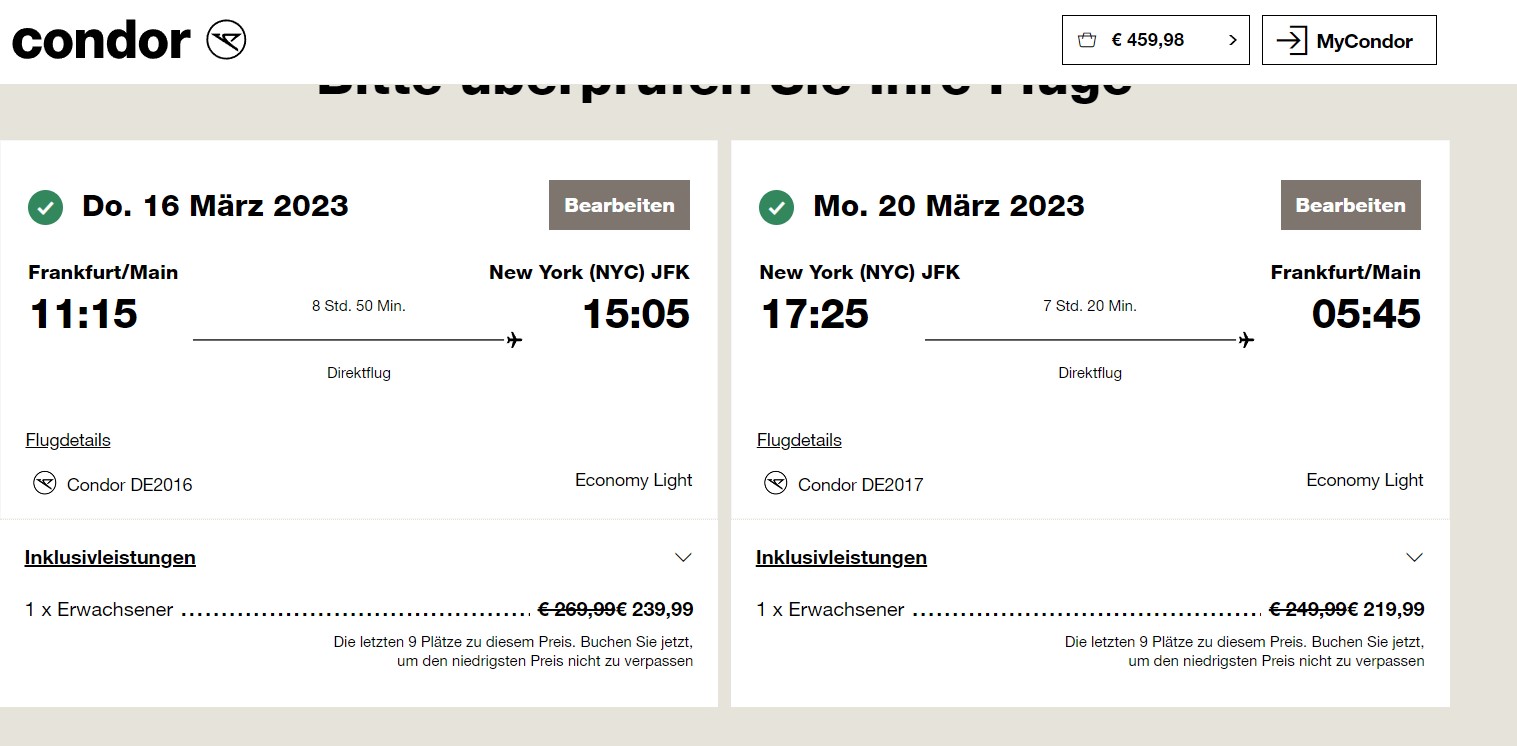
Task: Click the MyCondor login arrow icon
Action: click(1292, 41)
